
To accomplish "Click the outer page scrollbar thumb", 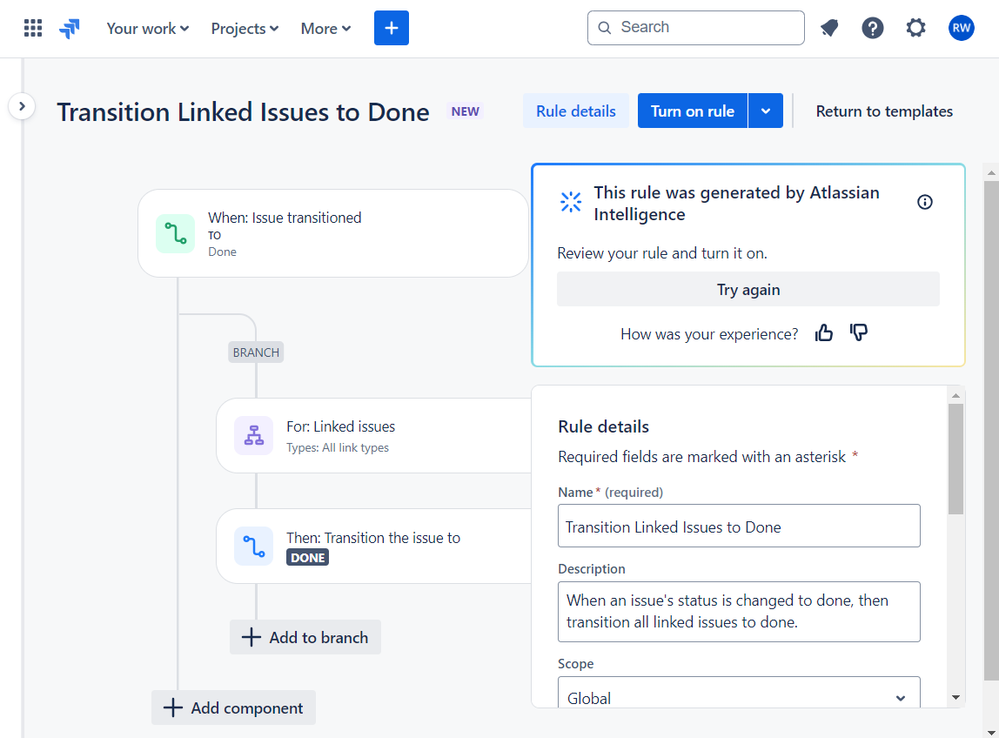I will 991,430.
